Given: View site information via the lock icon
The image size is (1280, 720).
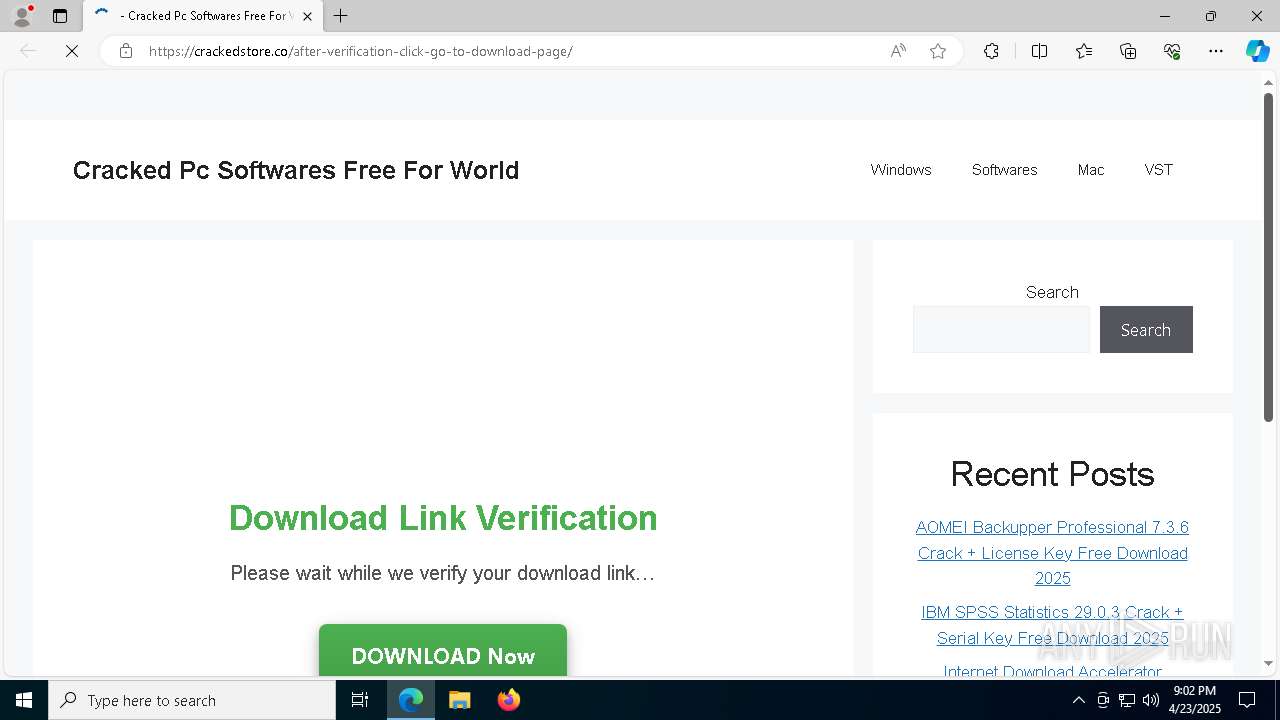Looking at the screenshot, I should [126, 51].
